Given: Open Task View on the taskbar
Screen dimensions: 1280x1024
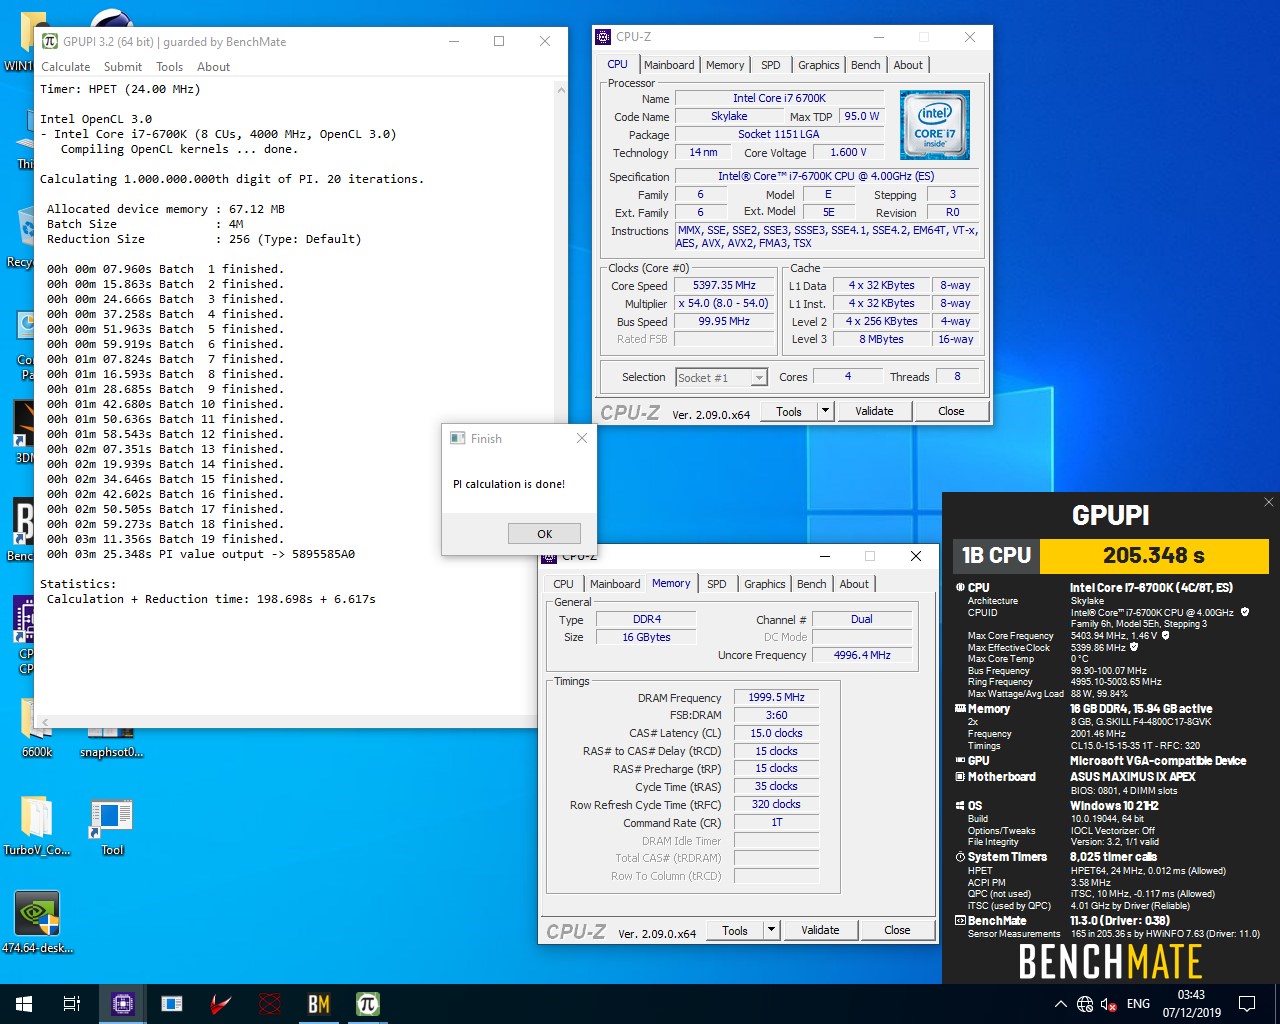Looking at the screenshot, I should coord(72,1003).
